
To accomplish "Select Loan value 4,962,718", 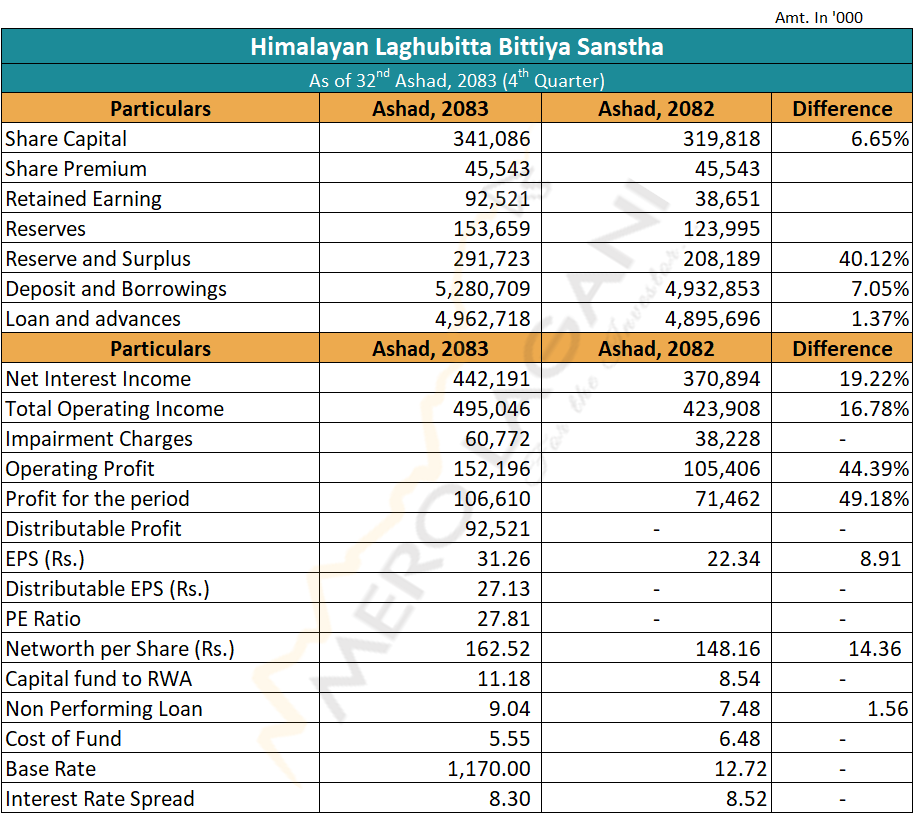I will 483,319.
